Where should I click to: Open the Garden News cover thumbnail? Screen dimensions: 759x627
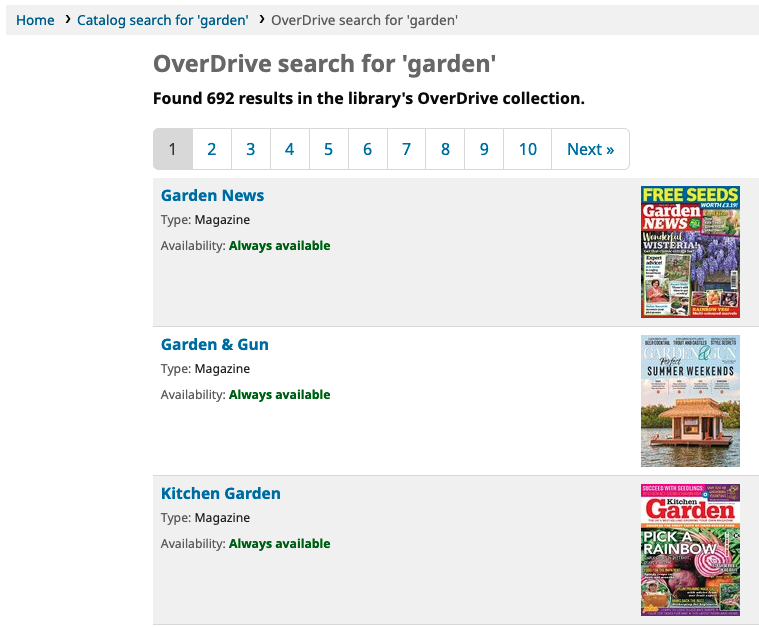pyautogui.click(x=690, y=252)
